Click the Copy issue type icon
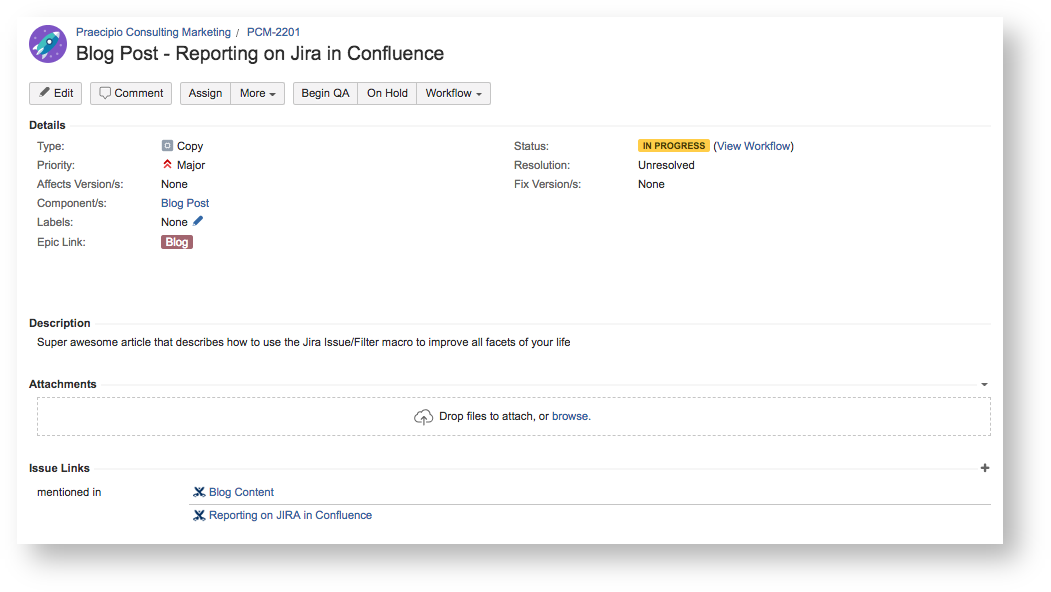This screenshot has height=592, width=1051. (167, 145)
